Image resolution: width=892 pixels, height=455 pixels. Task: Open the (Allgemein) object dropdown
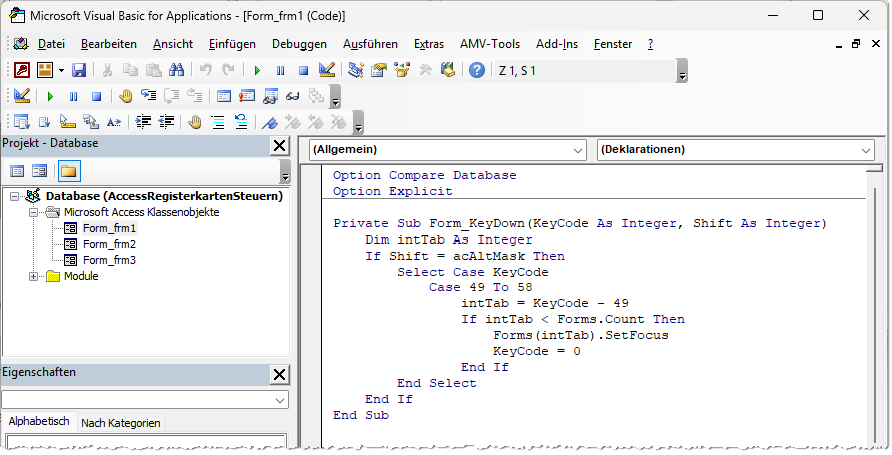(x=577, y=150)
